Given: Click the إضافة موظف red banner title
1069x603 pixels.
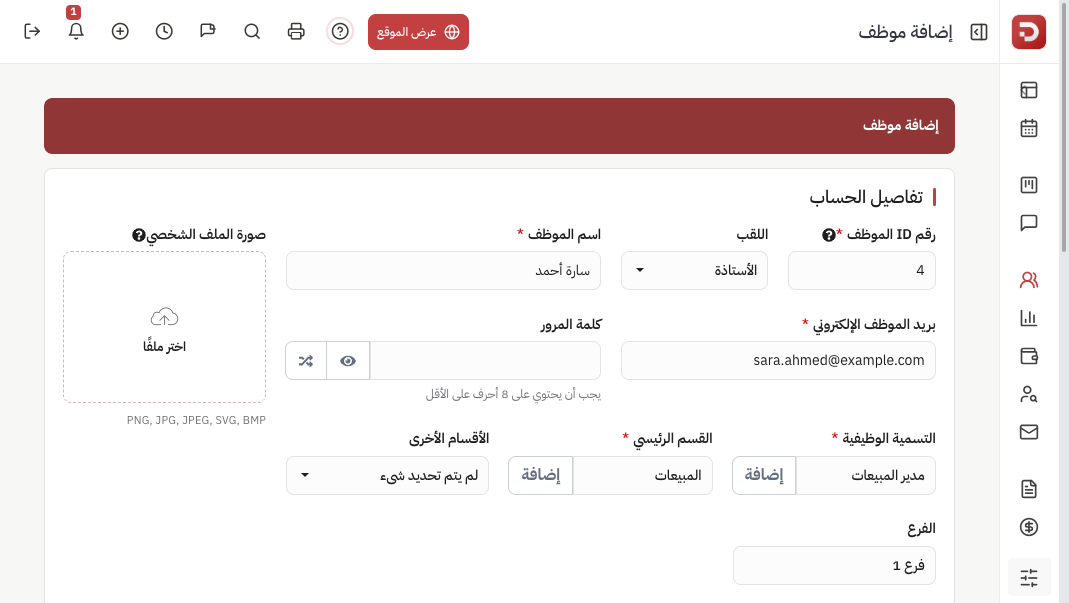Looking at the screenshot, I should (901, 126).
